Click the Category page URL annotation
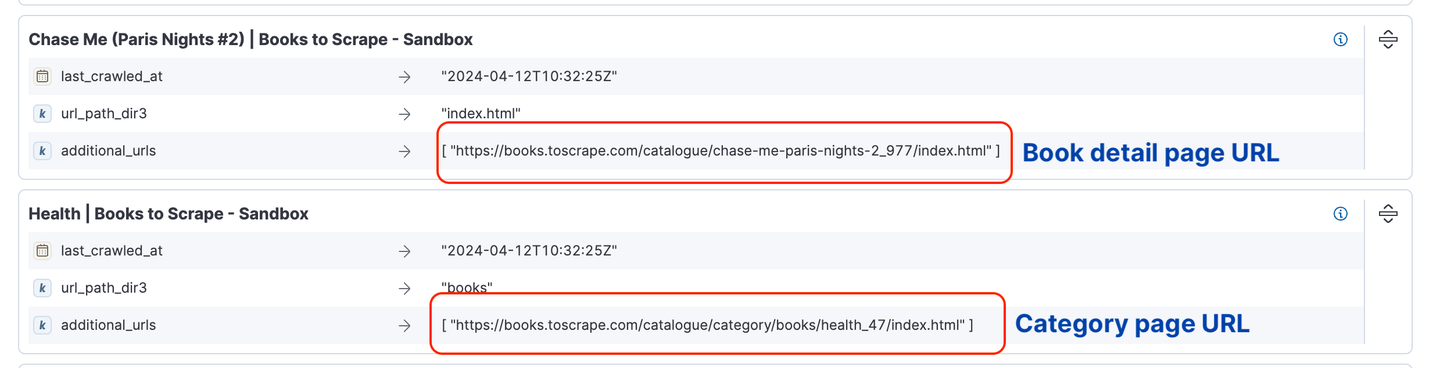1440x368 pixels. [1133, 324]
